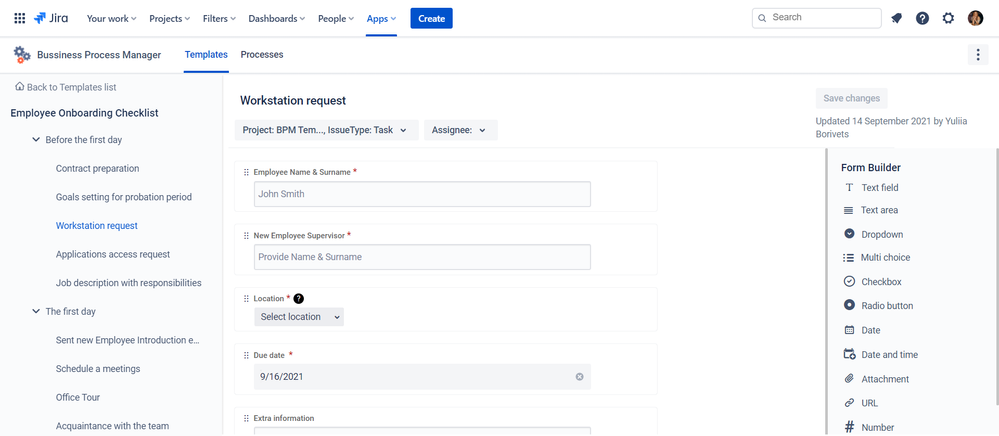
Task: Open the Apps dropdown menu
Action: (x=381, y=18)
